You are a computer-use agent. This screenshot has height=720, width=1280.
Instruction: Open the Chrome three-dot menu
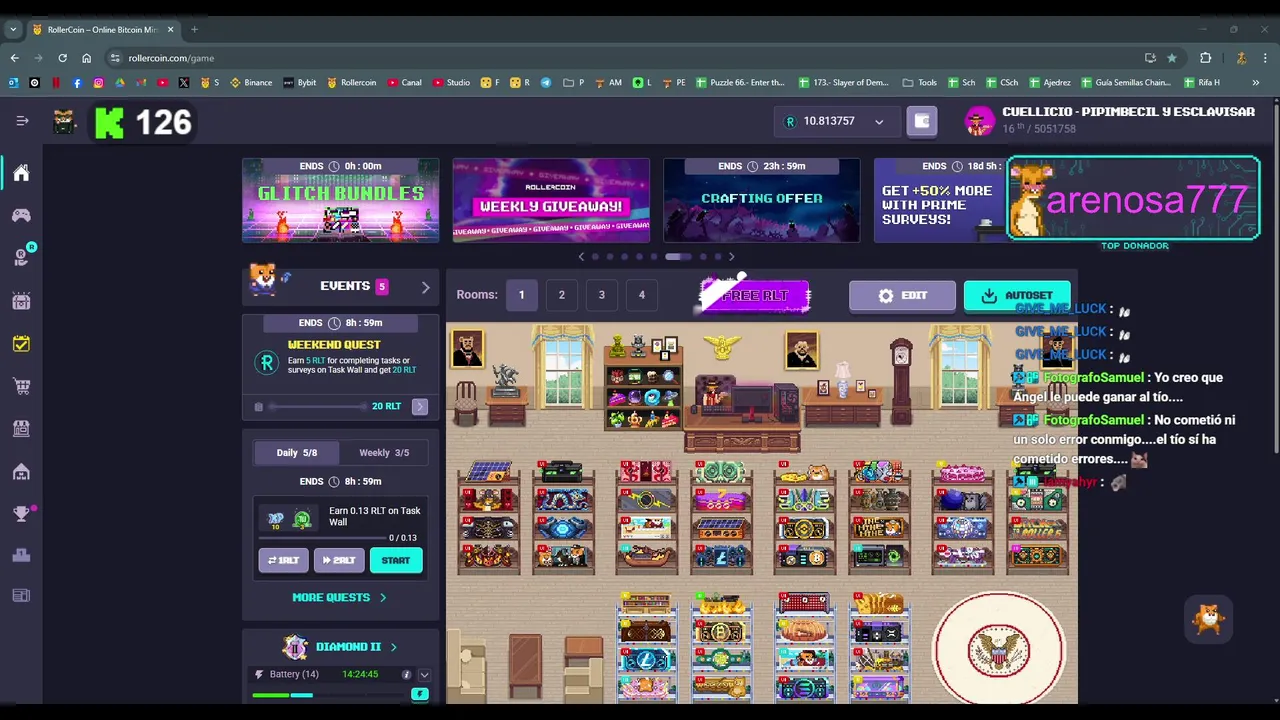(1264, 58)
